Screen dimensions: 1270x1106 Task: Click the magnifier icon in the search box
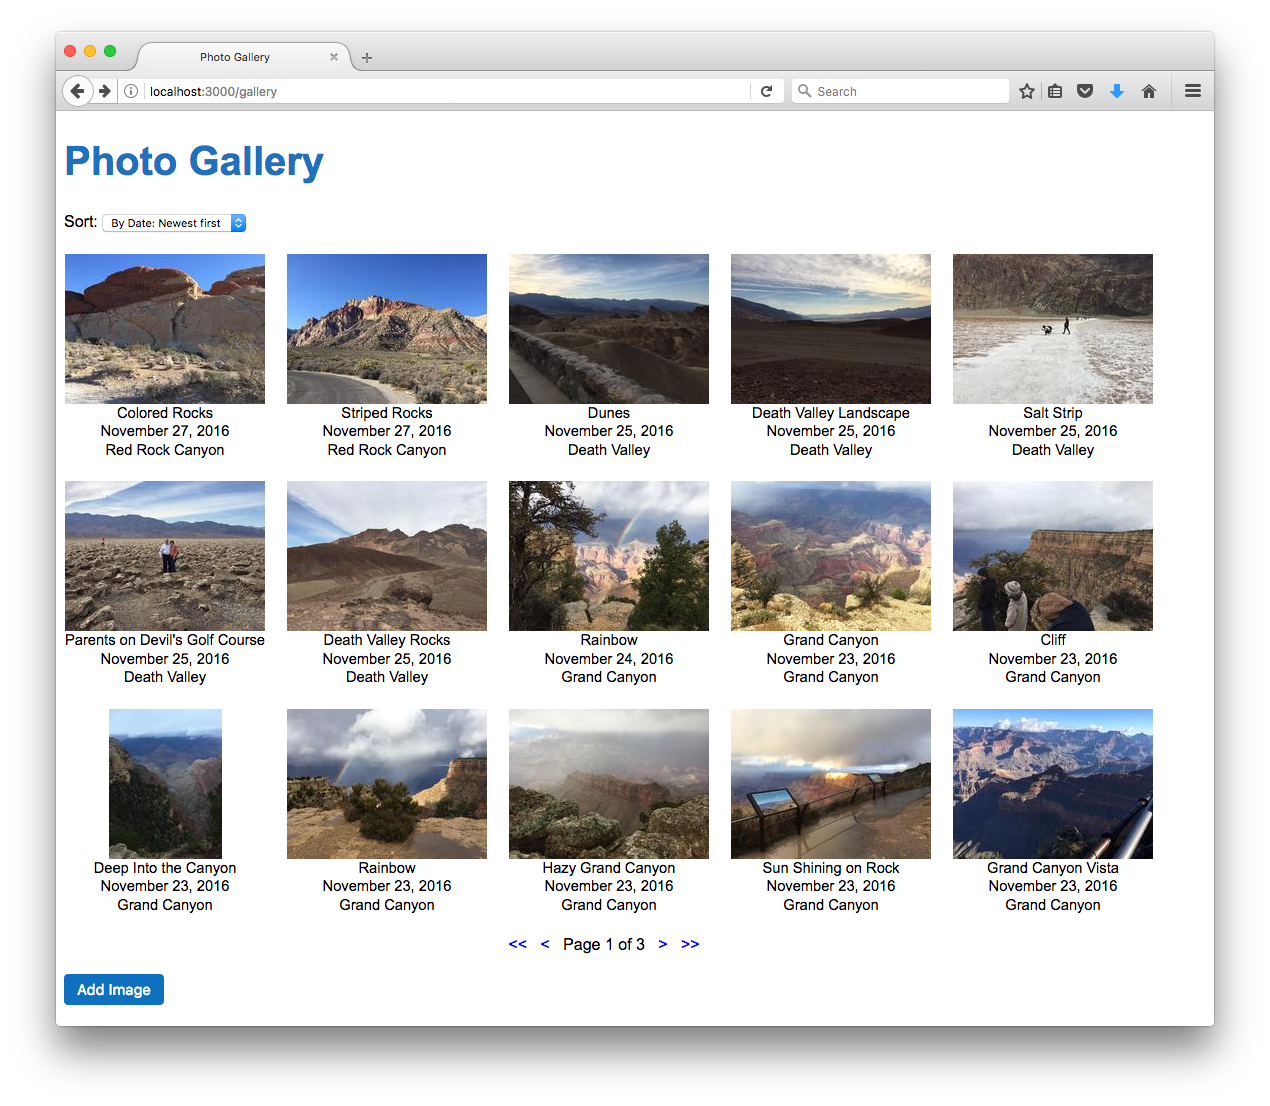(804, 91)
